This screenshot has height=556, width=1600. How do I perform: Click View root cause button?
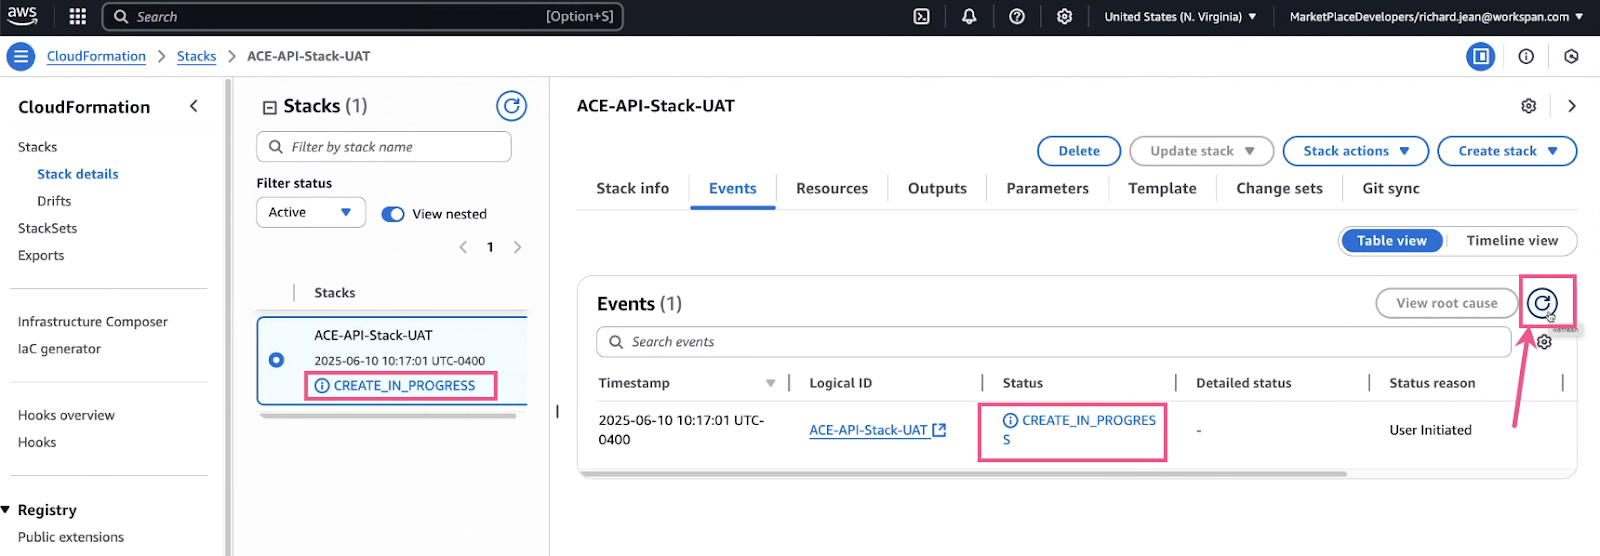1447,303
